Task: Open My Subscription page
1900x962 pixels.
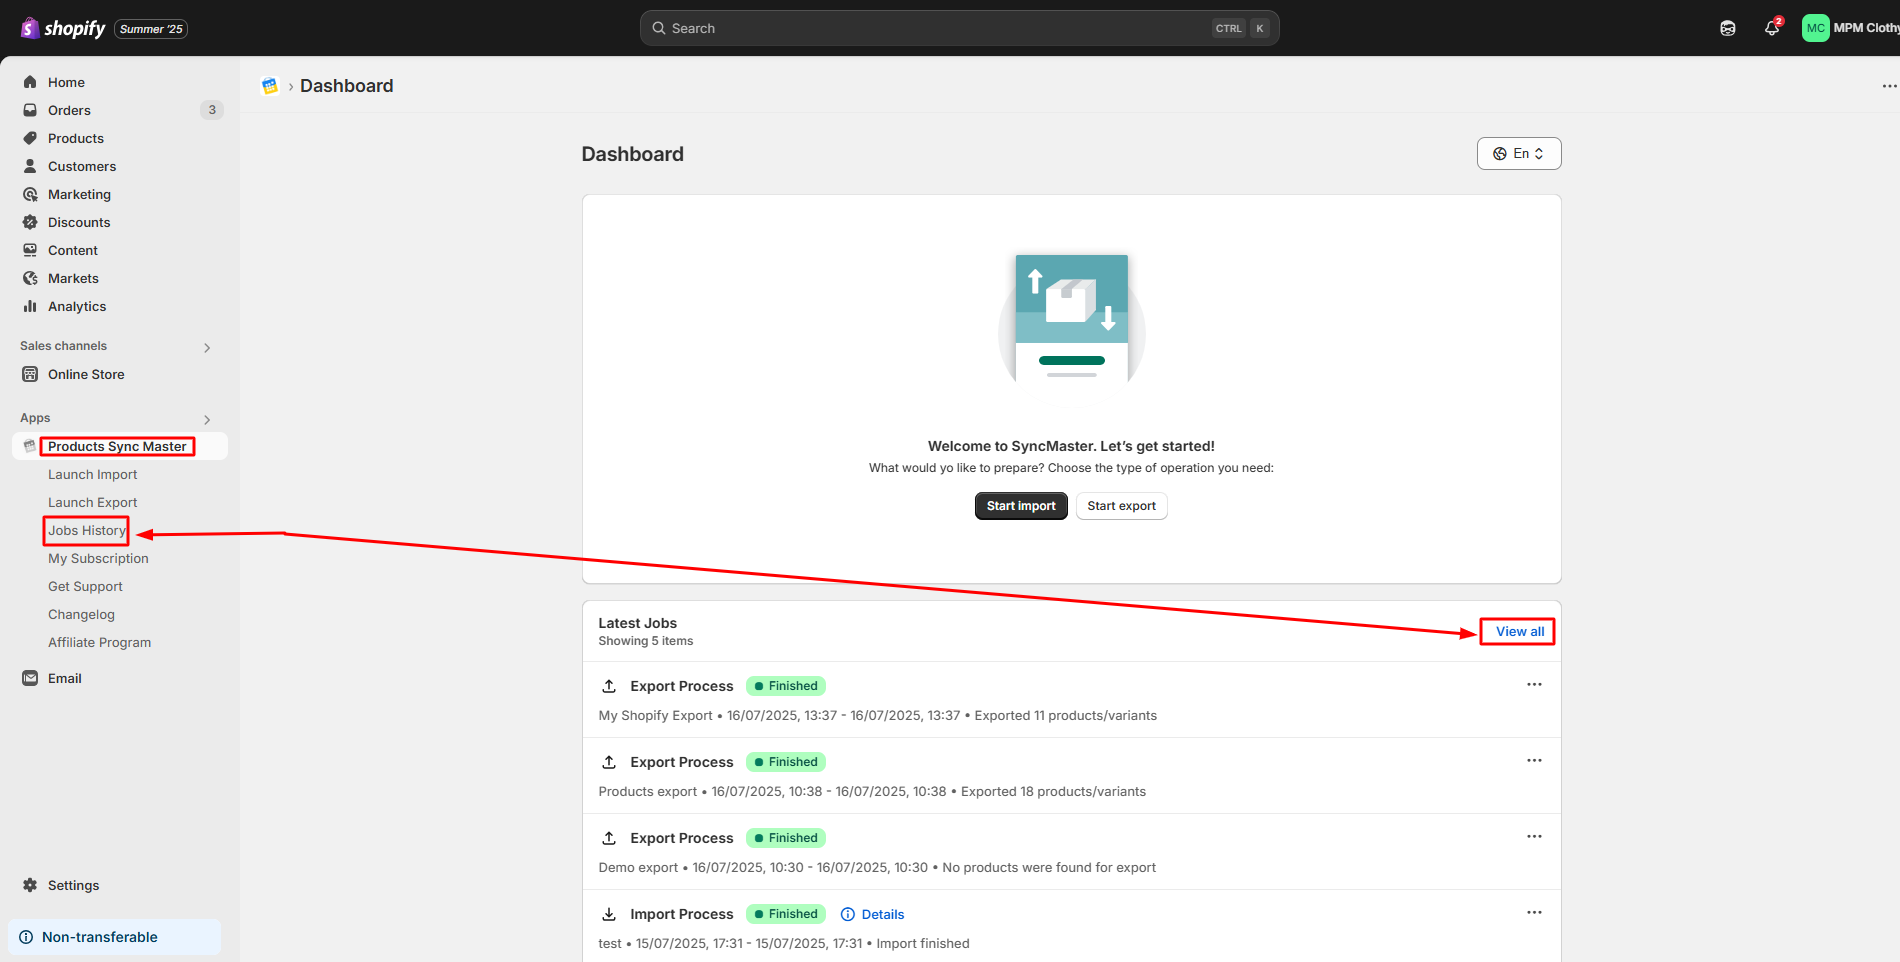Action: tap(98, 559)
